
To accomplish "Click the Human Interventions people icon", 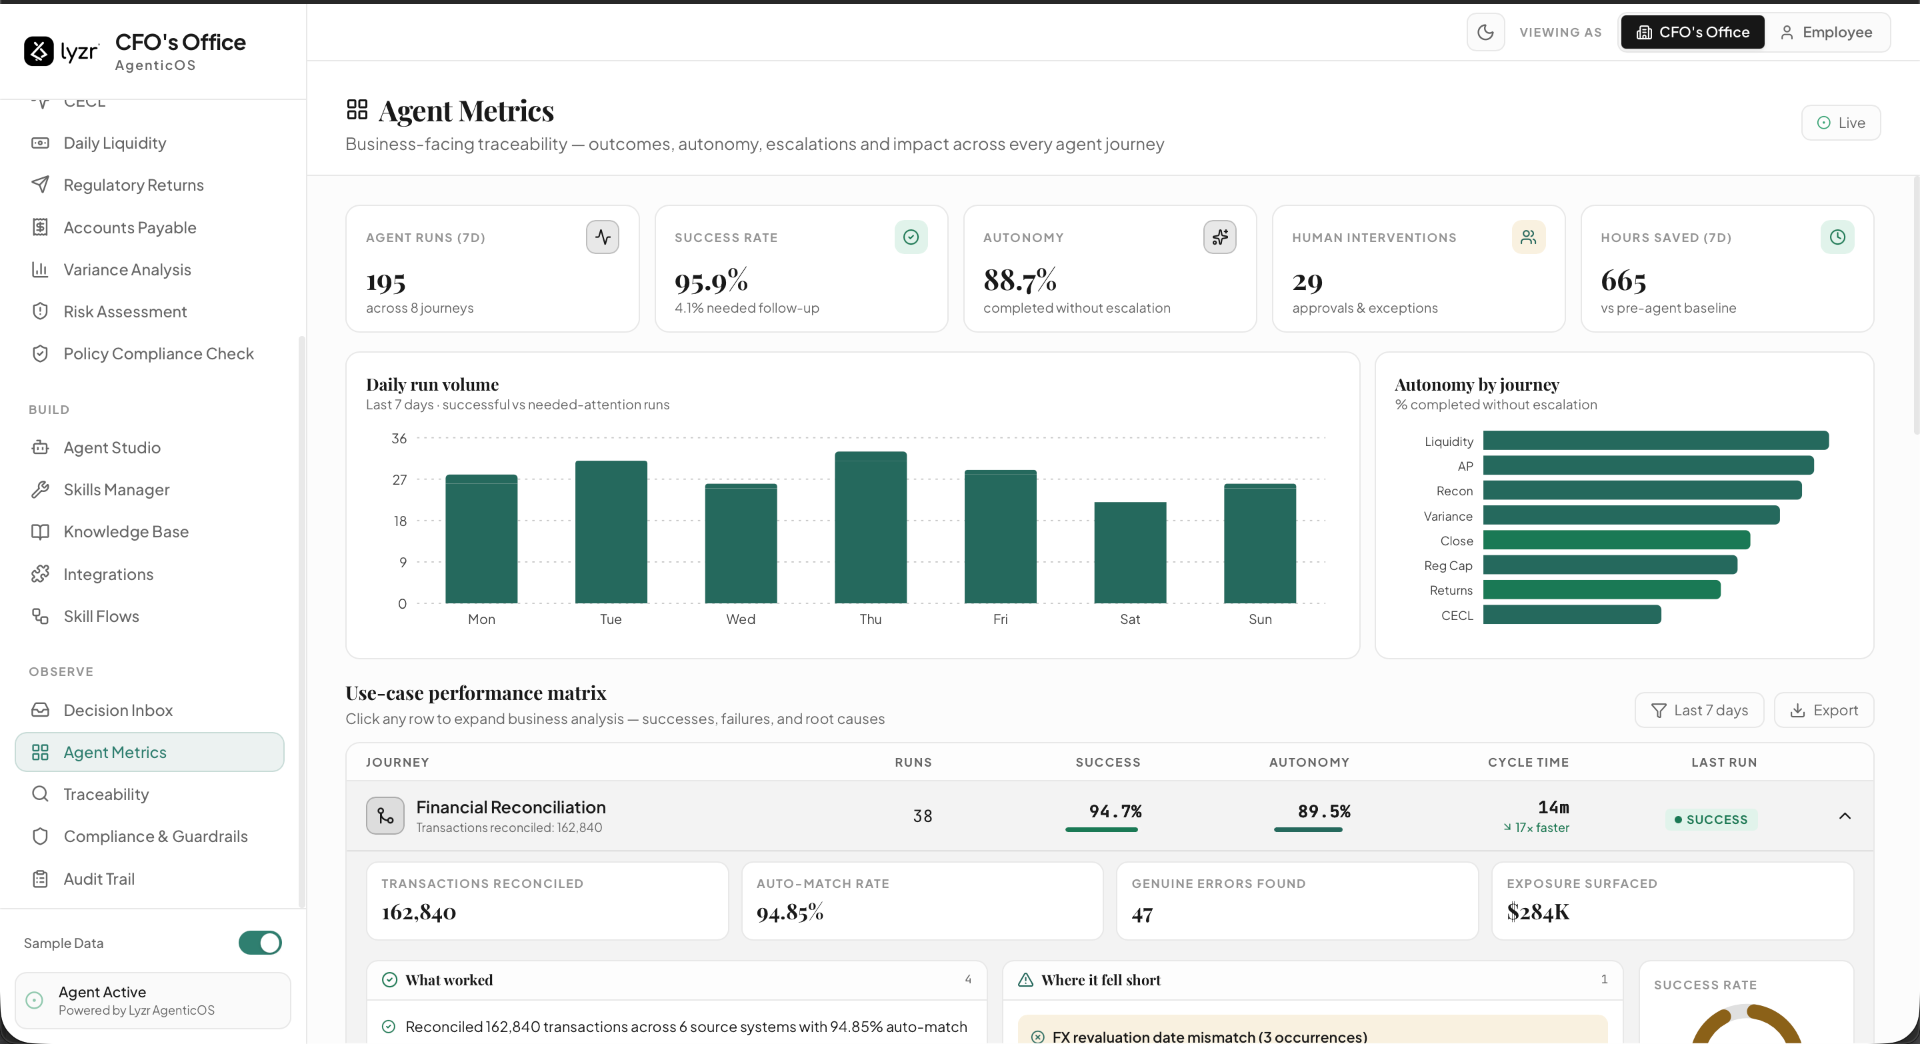I will point(1529,237).
